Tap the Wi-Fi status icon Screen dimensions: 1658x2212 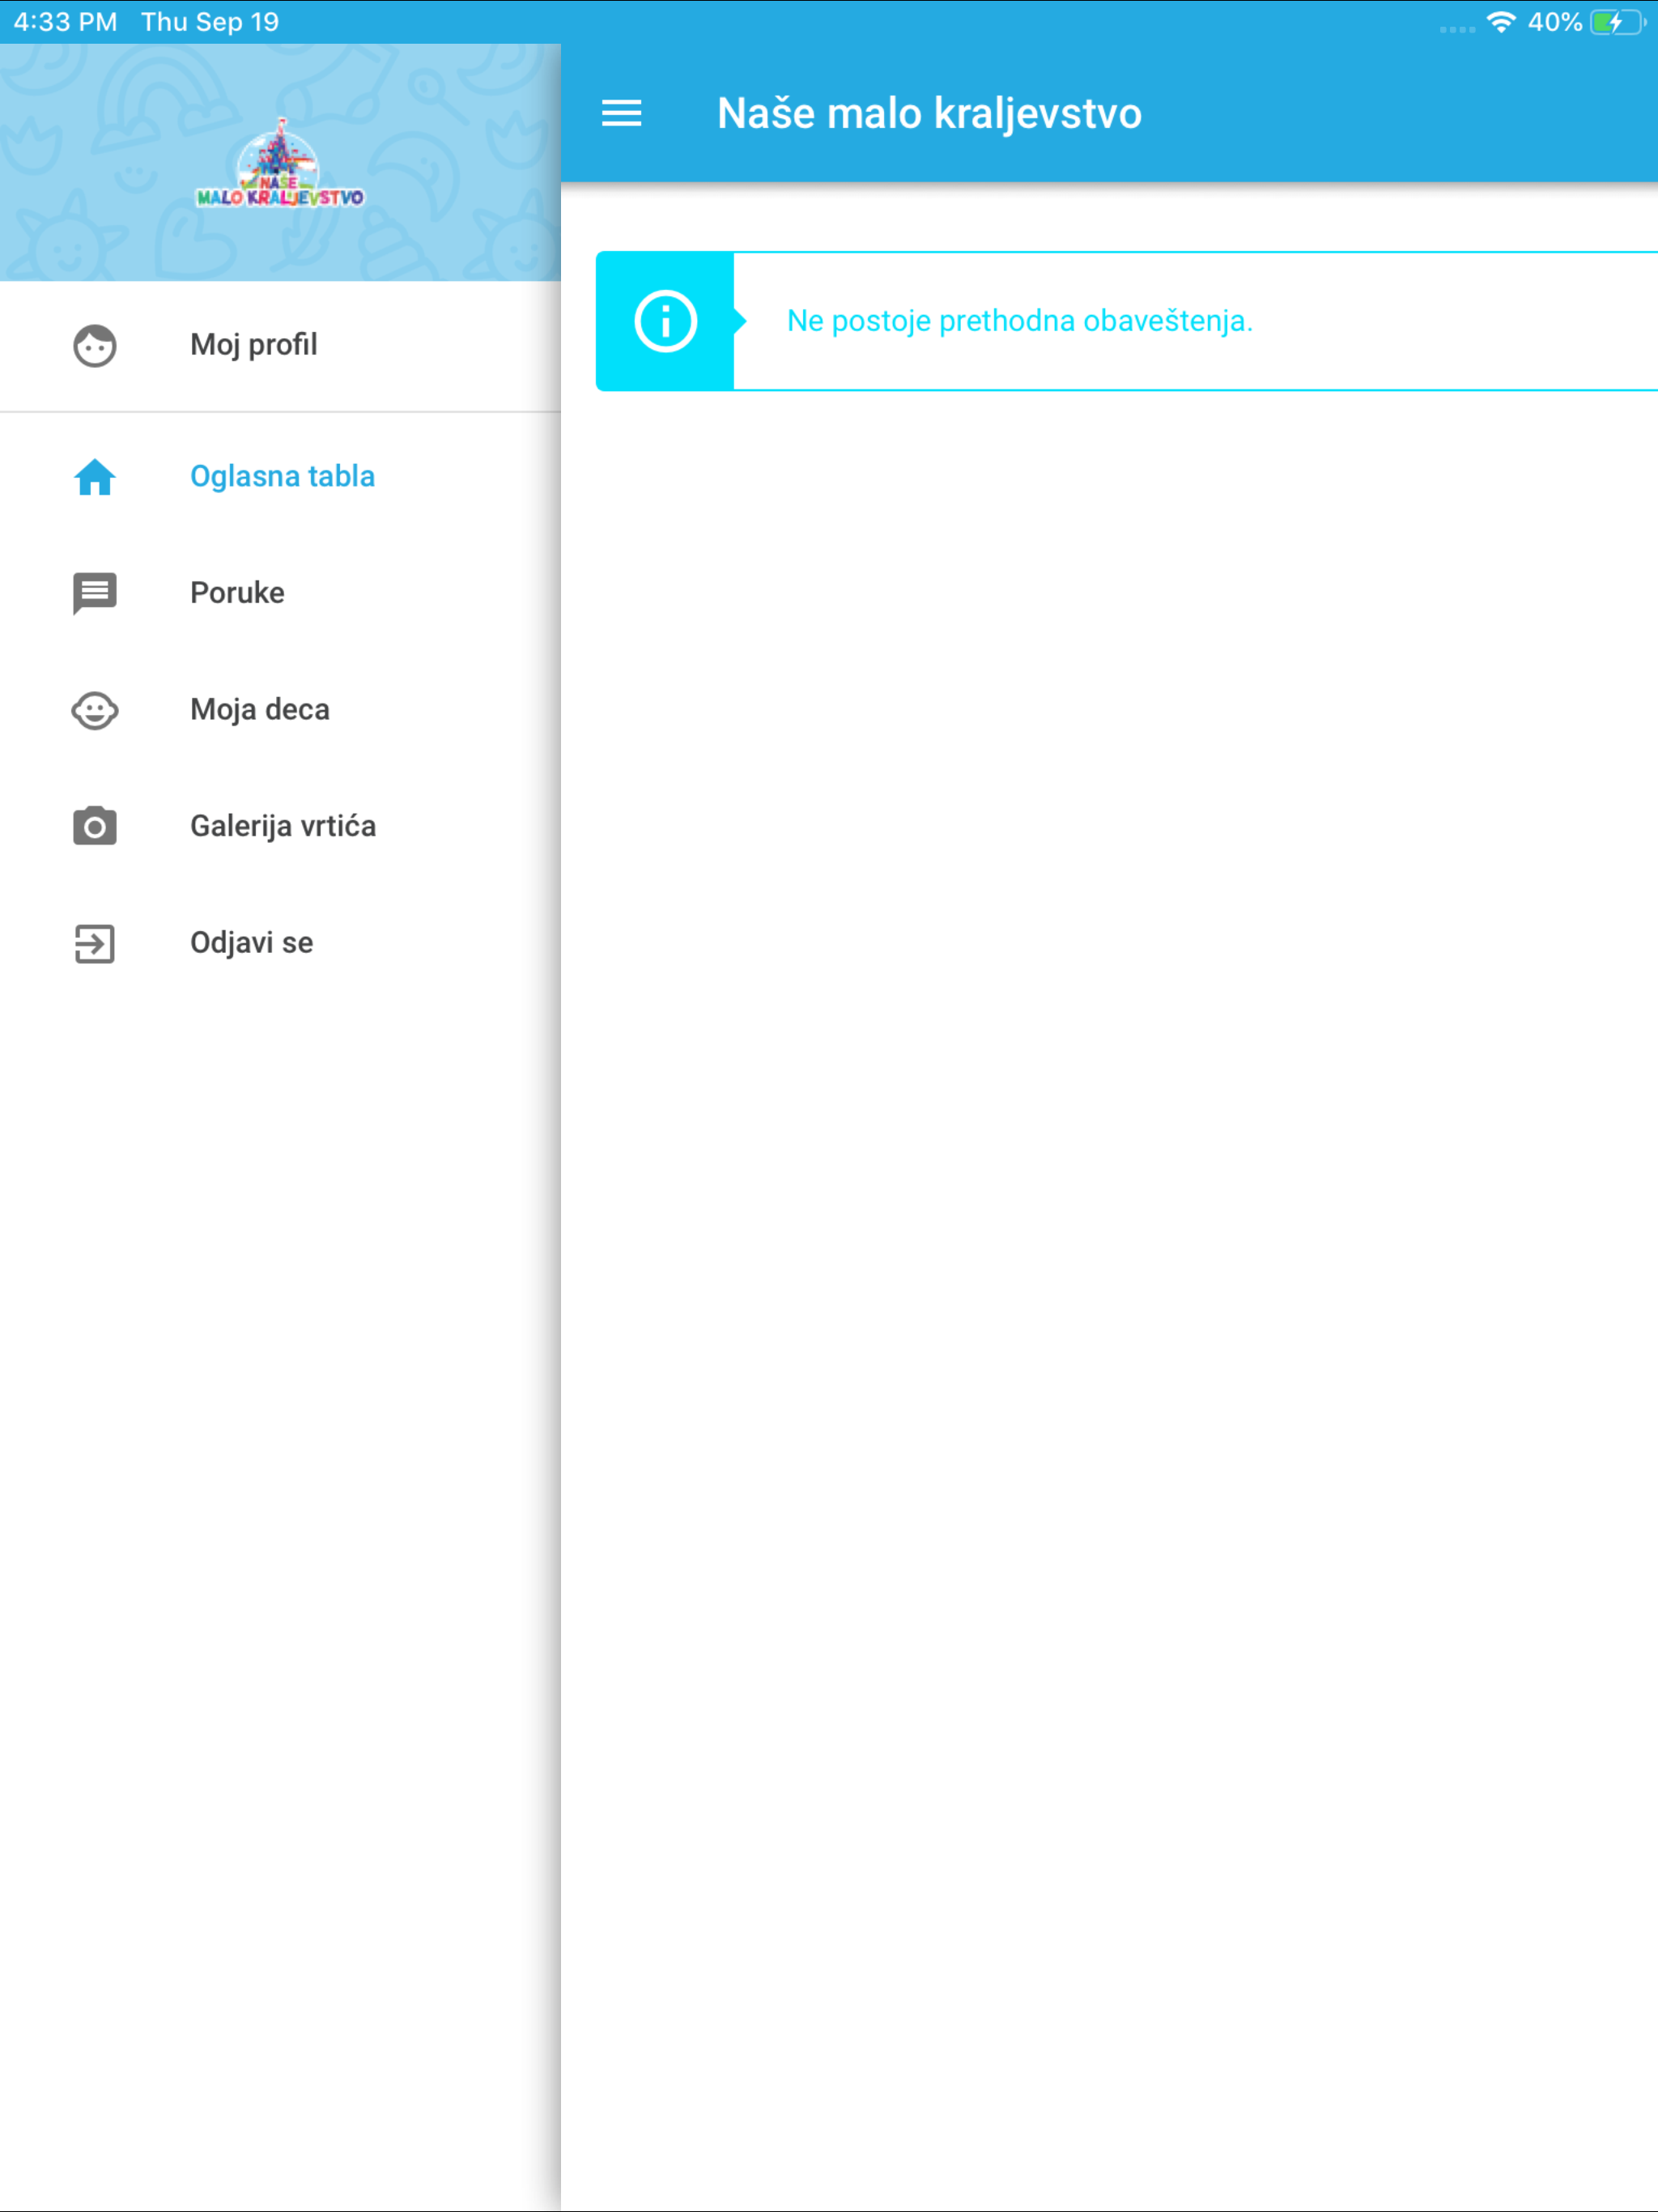tap(1500, 22)
